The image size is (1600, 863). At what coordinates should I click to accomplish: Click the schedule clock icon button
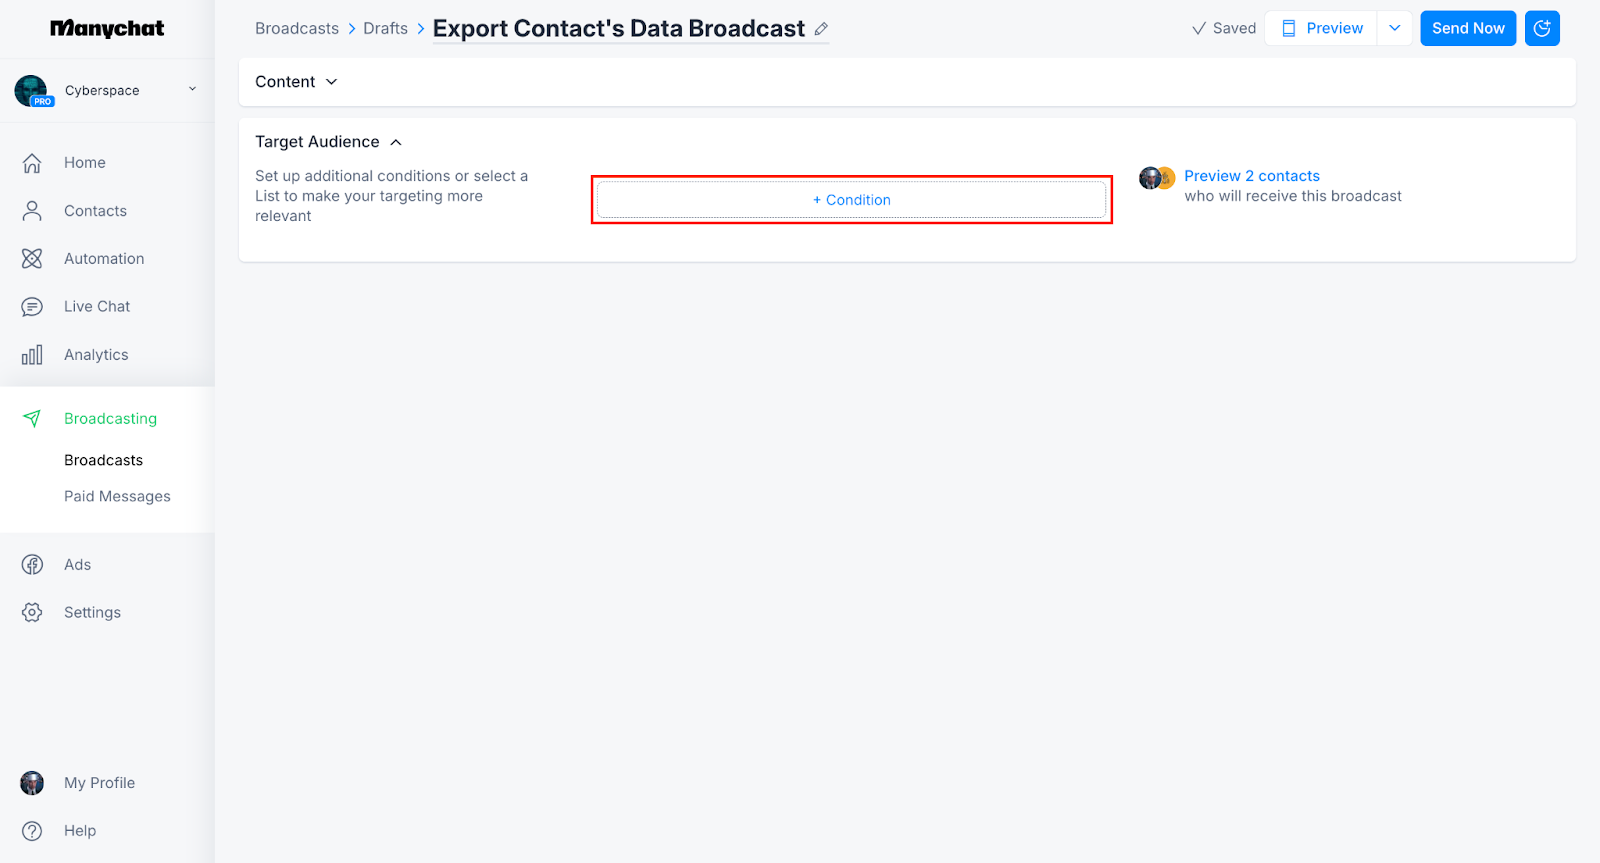pyautogui.click(x=1542, y=28)
